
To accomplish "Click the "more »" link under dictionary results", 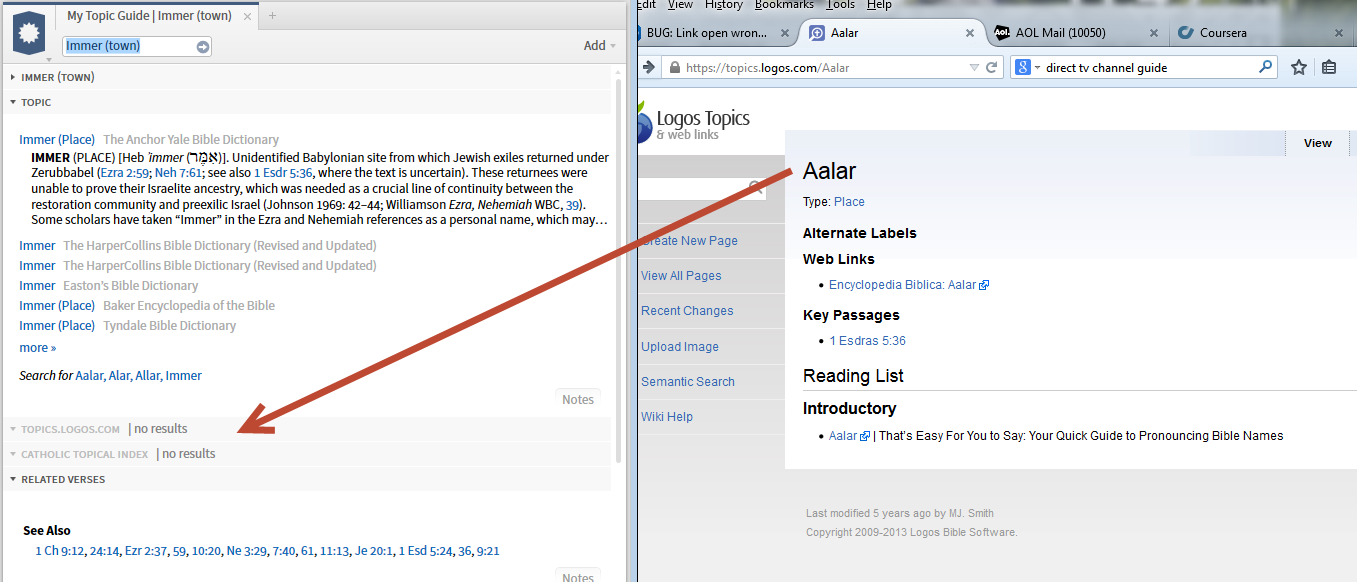I will 37,347.
